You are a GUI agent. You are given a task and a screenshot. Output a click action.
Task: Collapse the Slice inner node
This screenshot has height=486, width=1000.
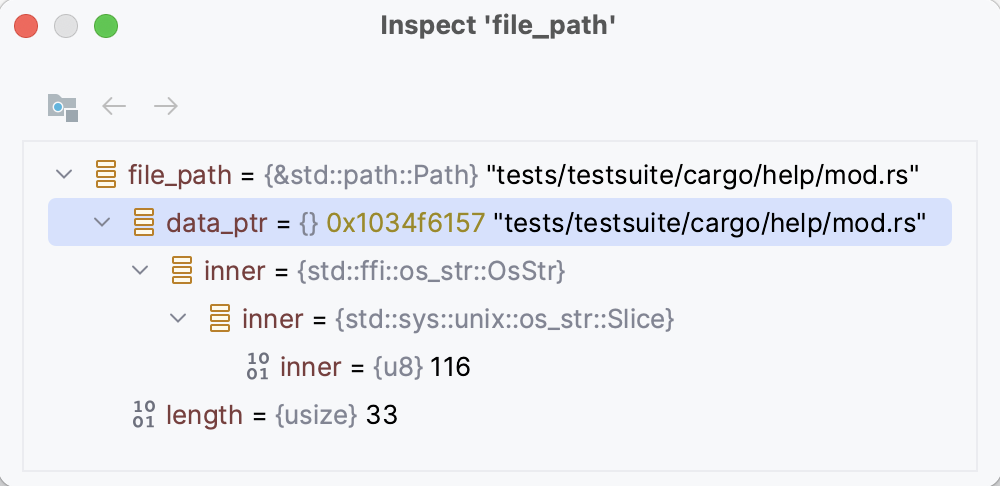coord(179,319)
